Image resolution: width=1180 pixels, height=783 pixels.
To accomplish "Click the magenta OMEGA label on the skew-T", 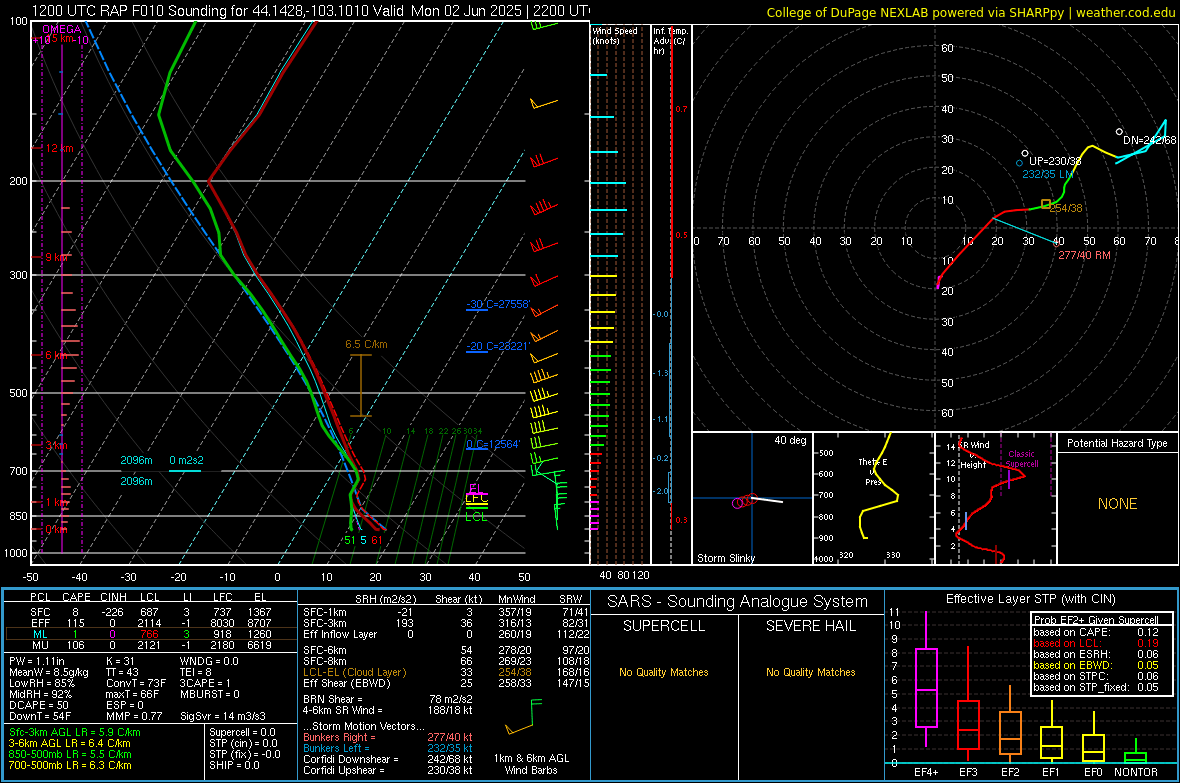I will coord(62,29).
